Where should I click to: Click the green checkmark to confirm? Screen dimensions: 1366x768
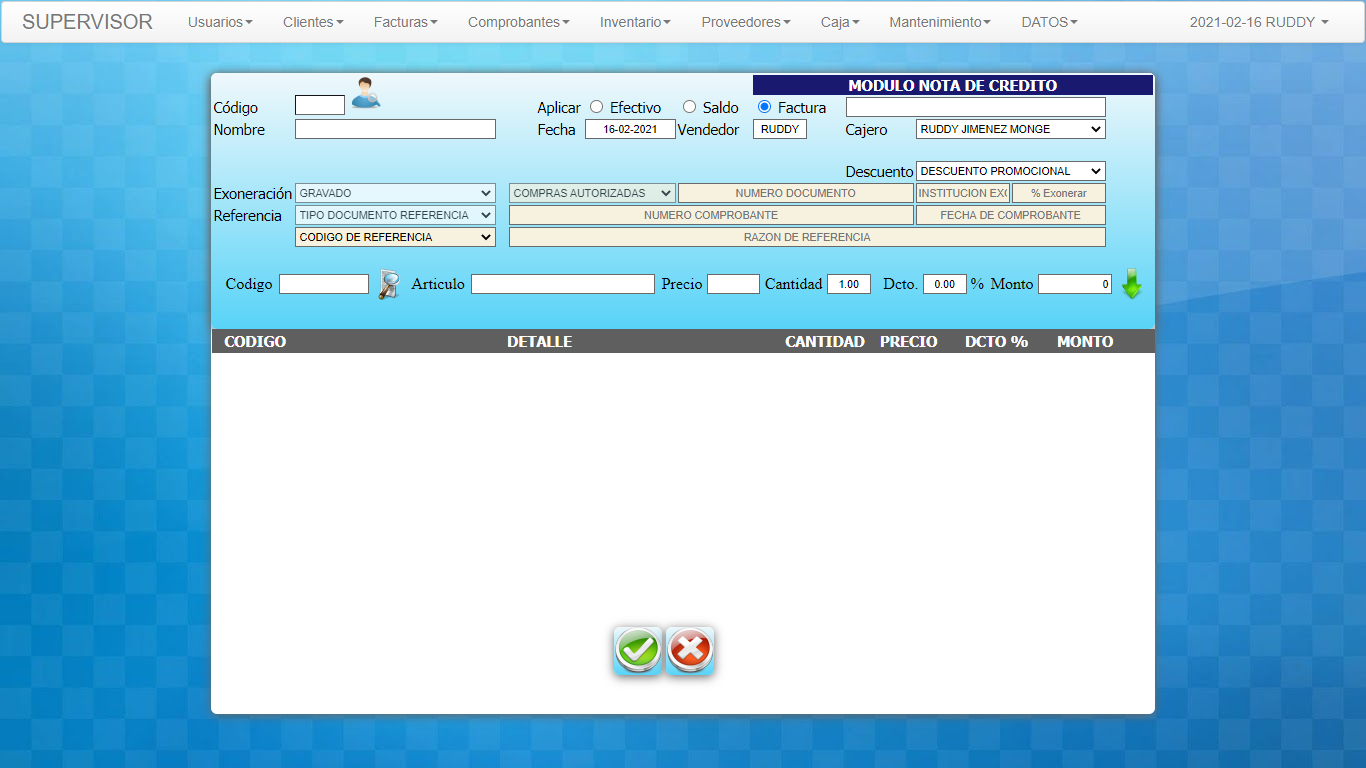638,651
